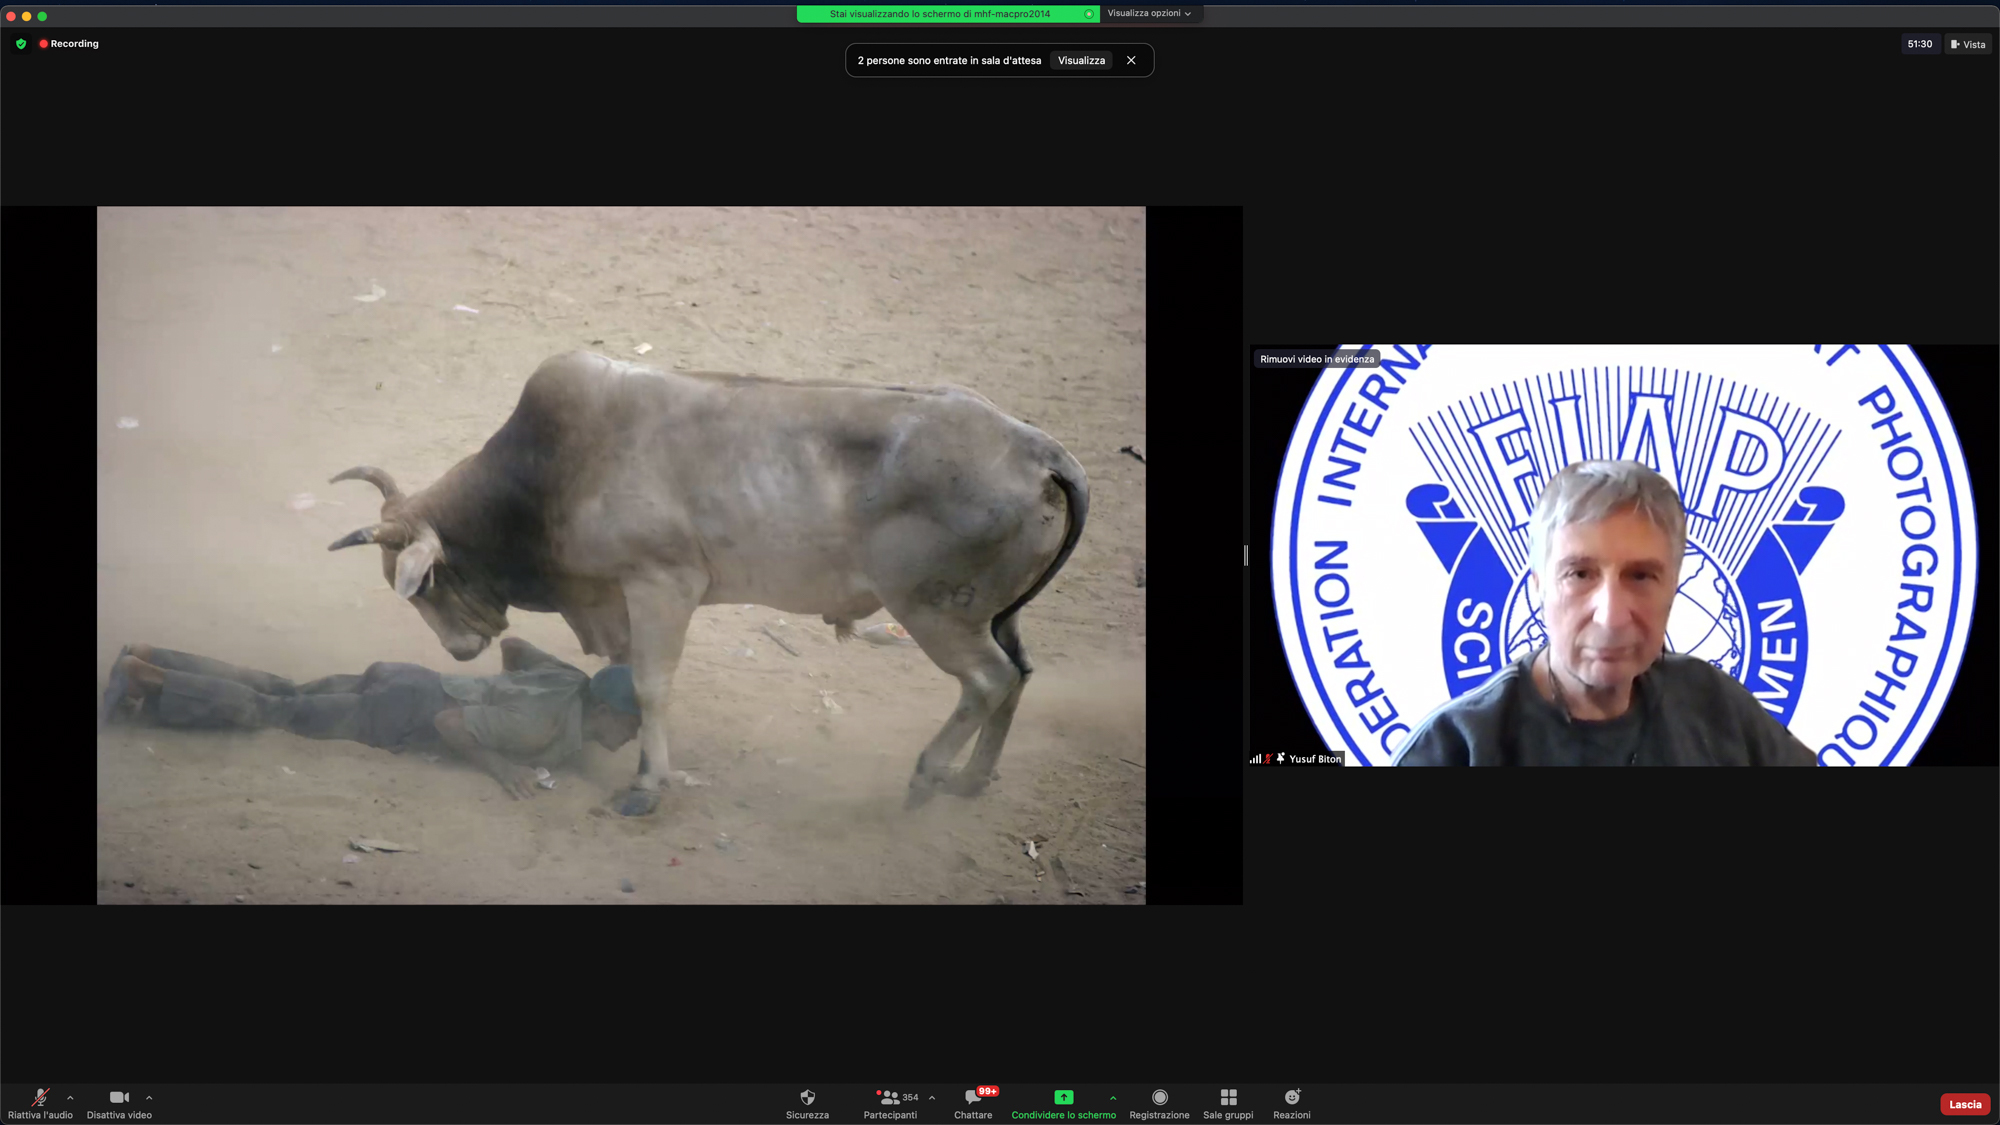Image resolution: width=2000 pixels, height=1125 pixels.
Task: Click the Registrazione record icon
Action: [x=1159, y=1098]
